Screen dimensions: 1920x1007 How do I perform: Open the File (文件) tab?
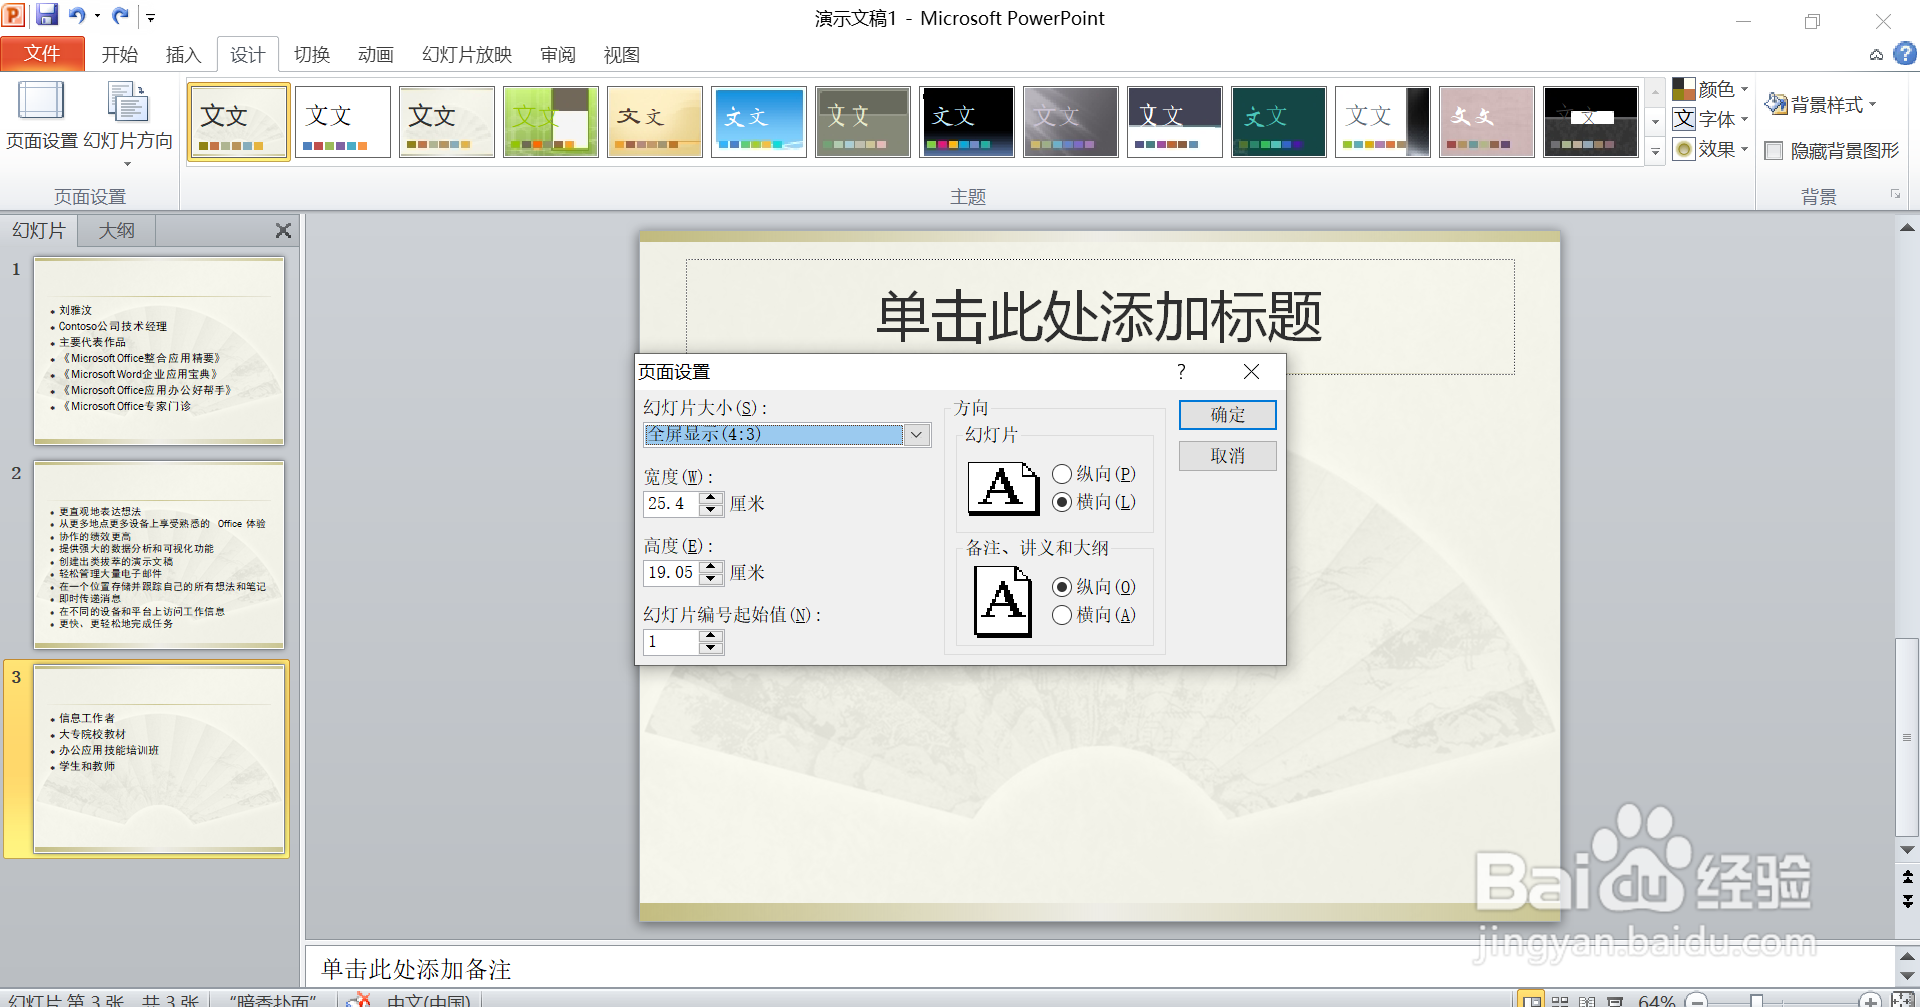(42, 54)
